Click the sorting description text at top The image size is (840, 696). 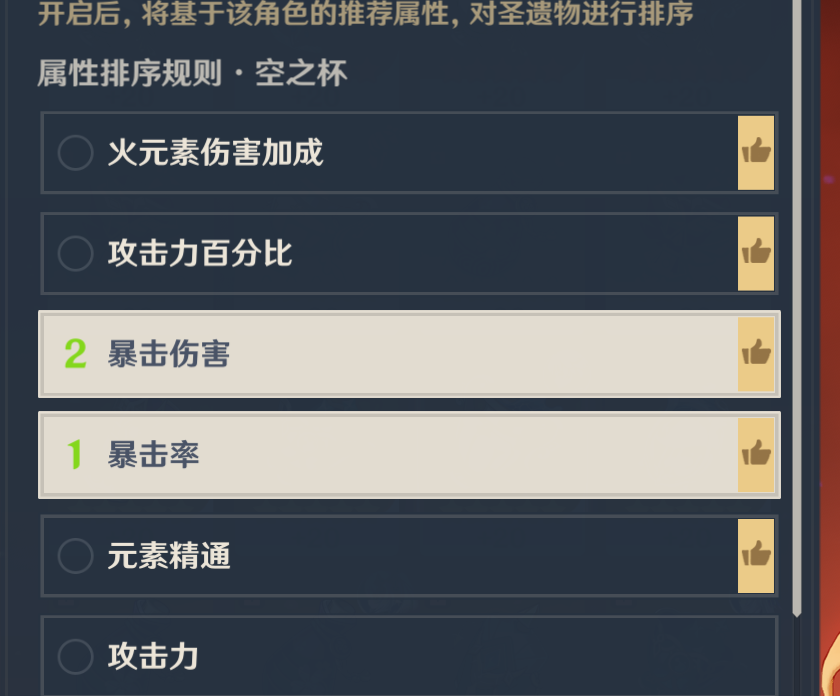tap(365, 15)
